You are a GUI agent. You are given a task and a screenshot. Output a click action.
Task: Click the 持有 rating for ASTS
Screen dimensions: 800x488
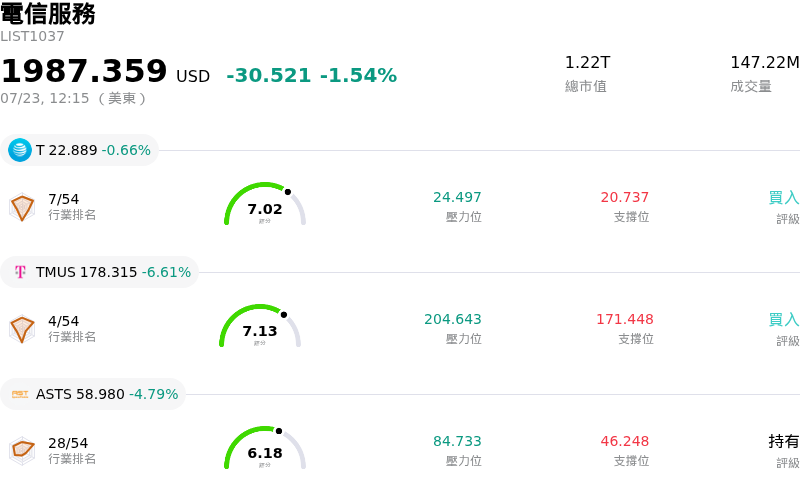click(784, 441)
